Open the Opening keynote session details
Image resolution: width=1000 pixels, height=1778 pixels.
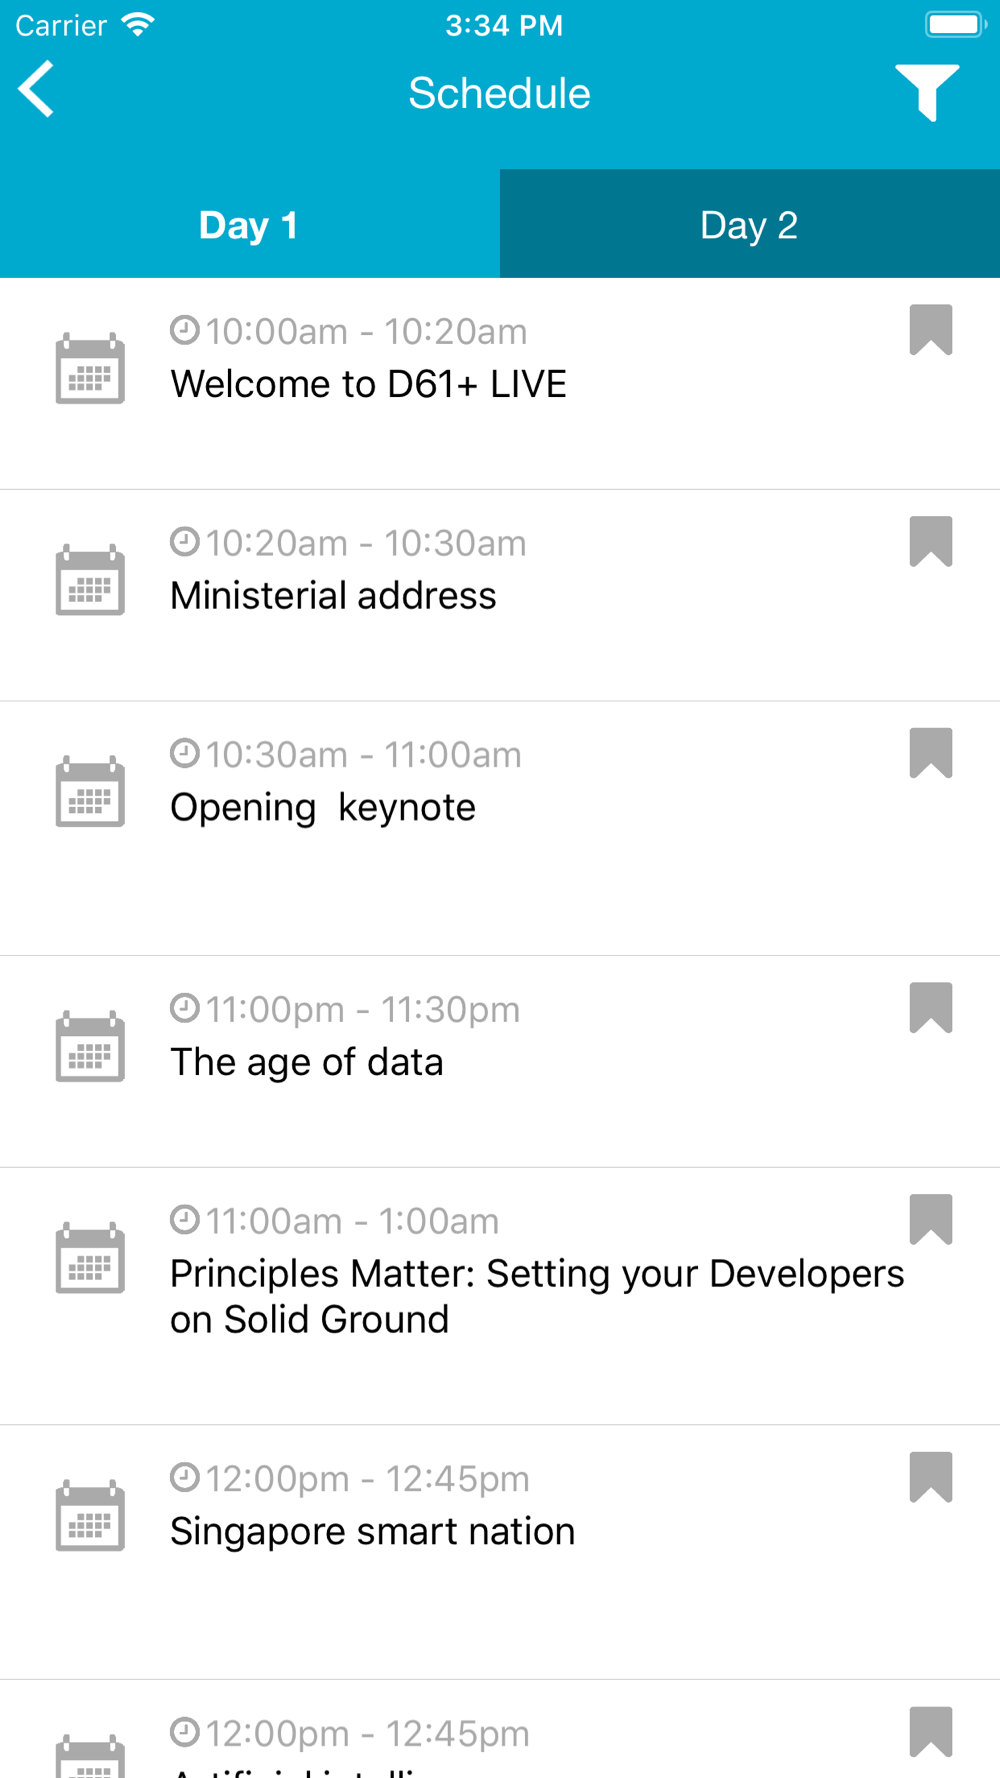point(500,829)
